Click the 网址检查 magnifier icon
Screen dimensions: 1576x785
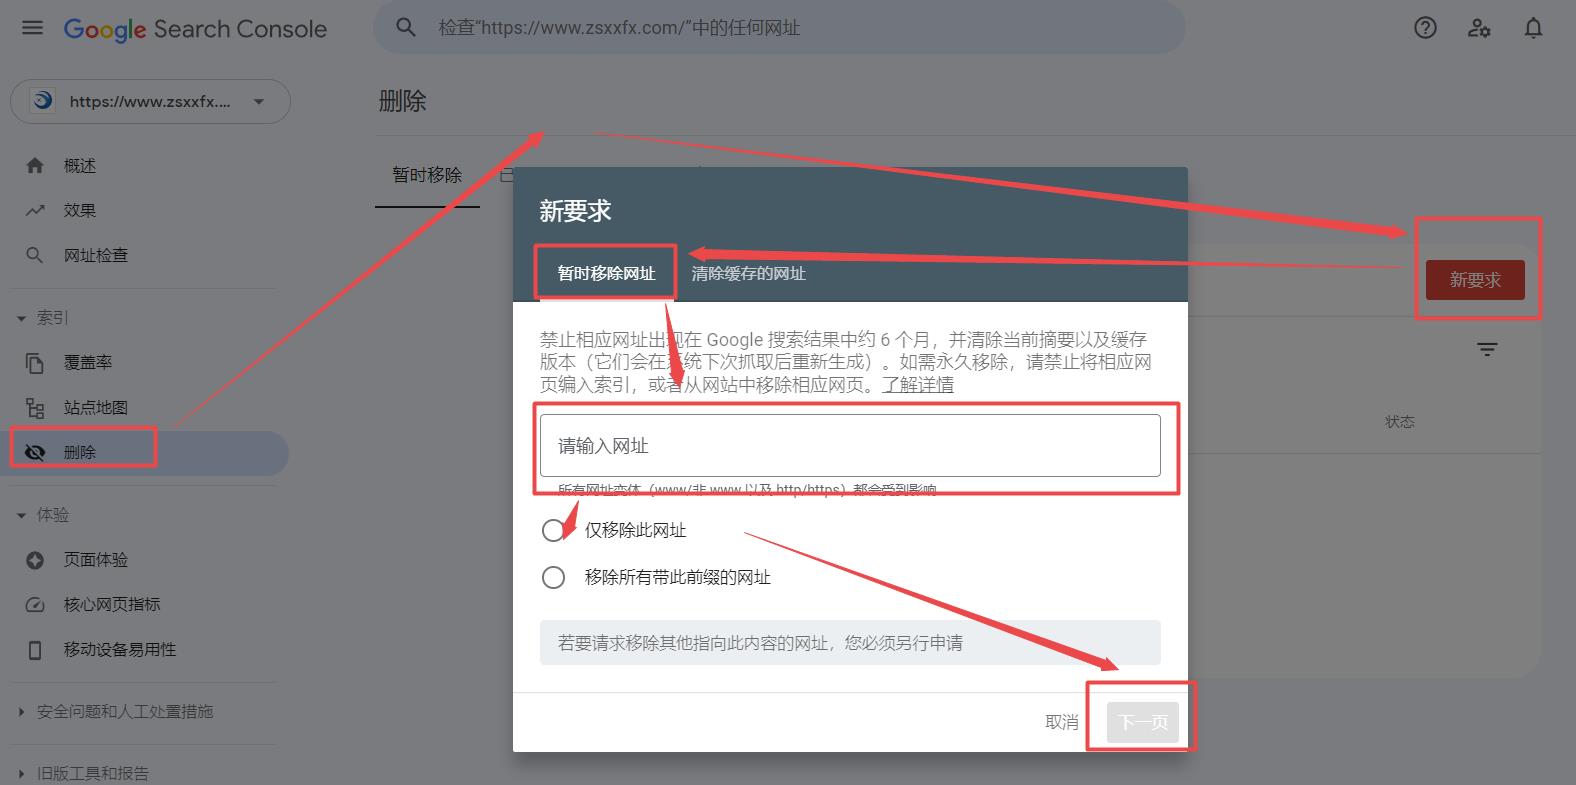(35, 255)
